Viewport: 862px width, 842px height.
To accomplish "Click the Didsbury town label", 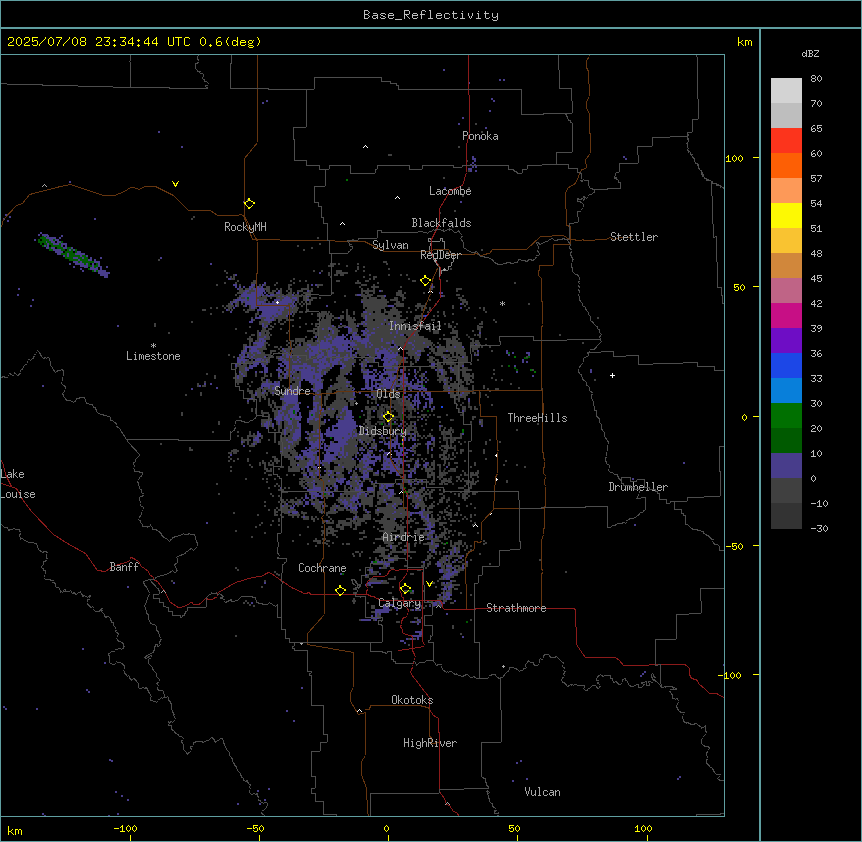I will (x=383, y=431).
